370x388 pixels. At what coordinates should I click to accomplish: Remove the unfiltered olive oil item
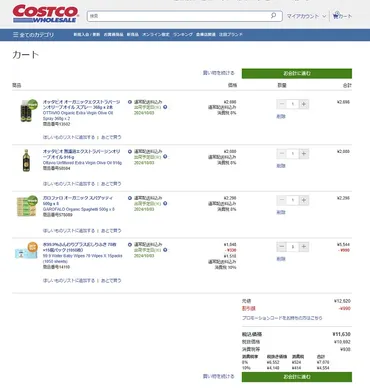pos(281,166)
